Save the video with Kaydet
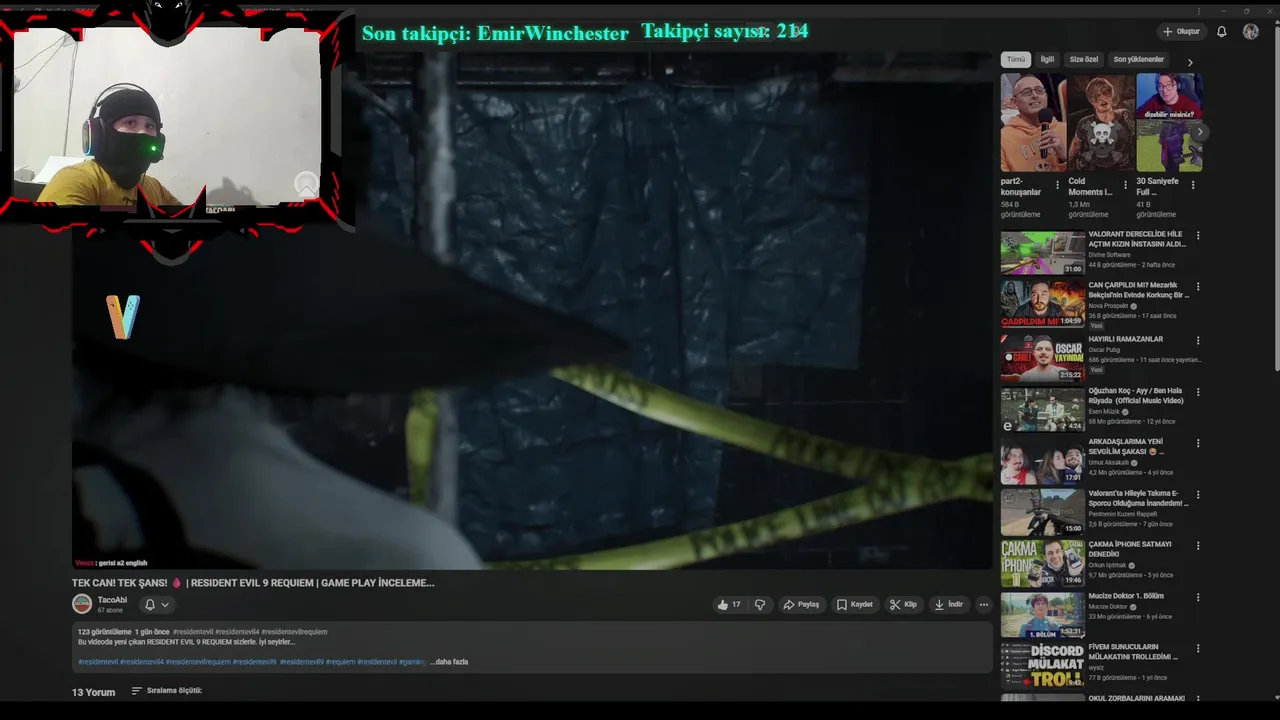 (855, 605)
